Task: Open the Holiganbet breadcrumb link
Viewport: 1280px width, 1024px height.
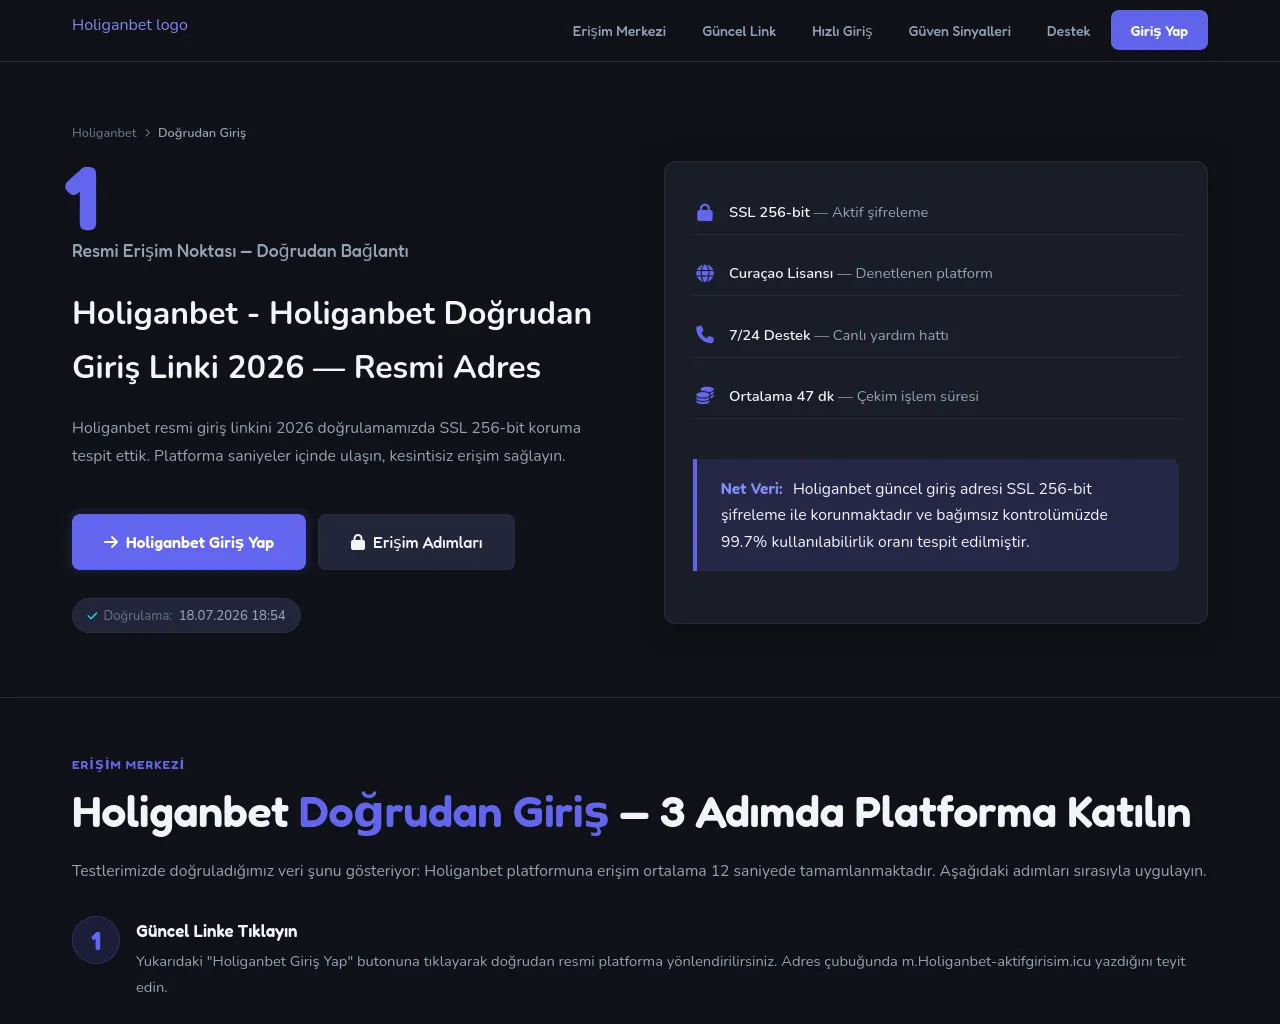Action: 104,133
